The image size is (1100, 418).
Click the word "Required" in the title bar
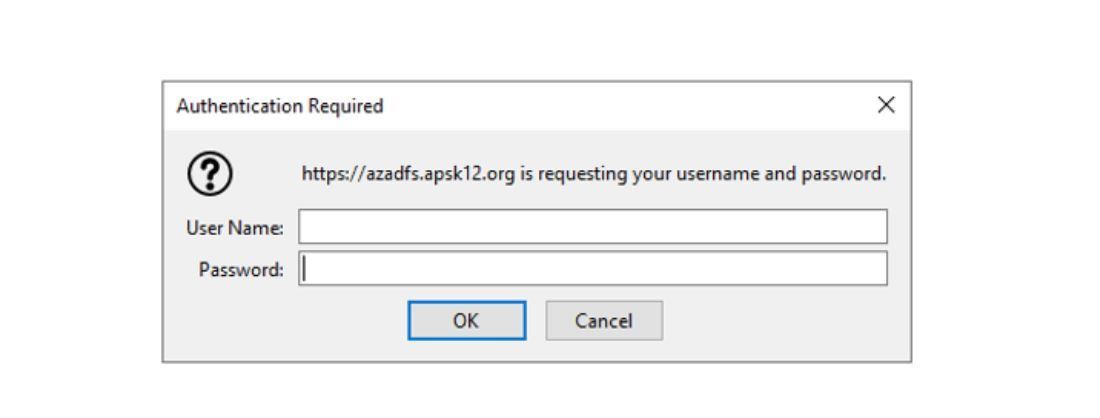pos(346,106)
